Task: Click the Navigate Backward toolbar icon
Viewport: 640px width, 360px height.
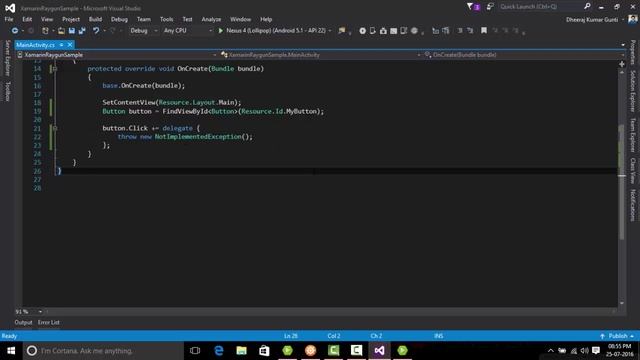Action: pos(15,31)
